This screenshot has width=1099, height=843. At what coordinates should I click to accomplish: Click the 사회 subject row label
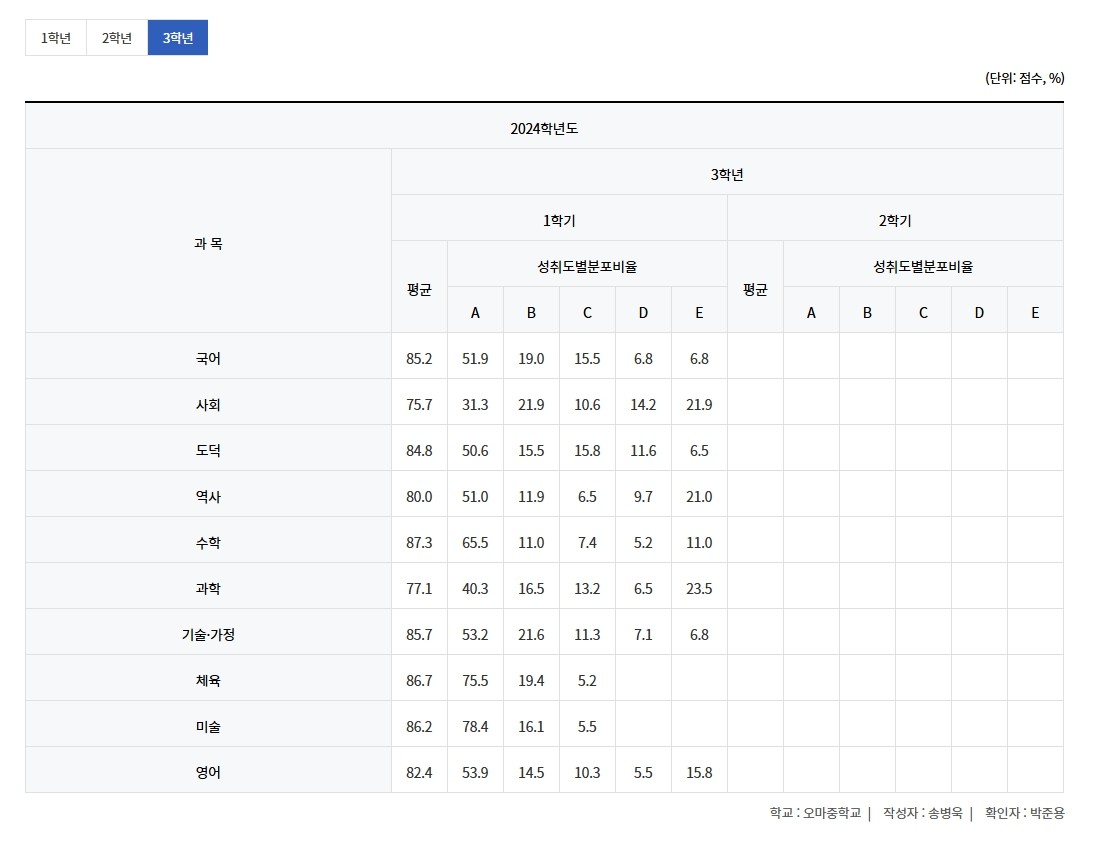208,404
